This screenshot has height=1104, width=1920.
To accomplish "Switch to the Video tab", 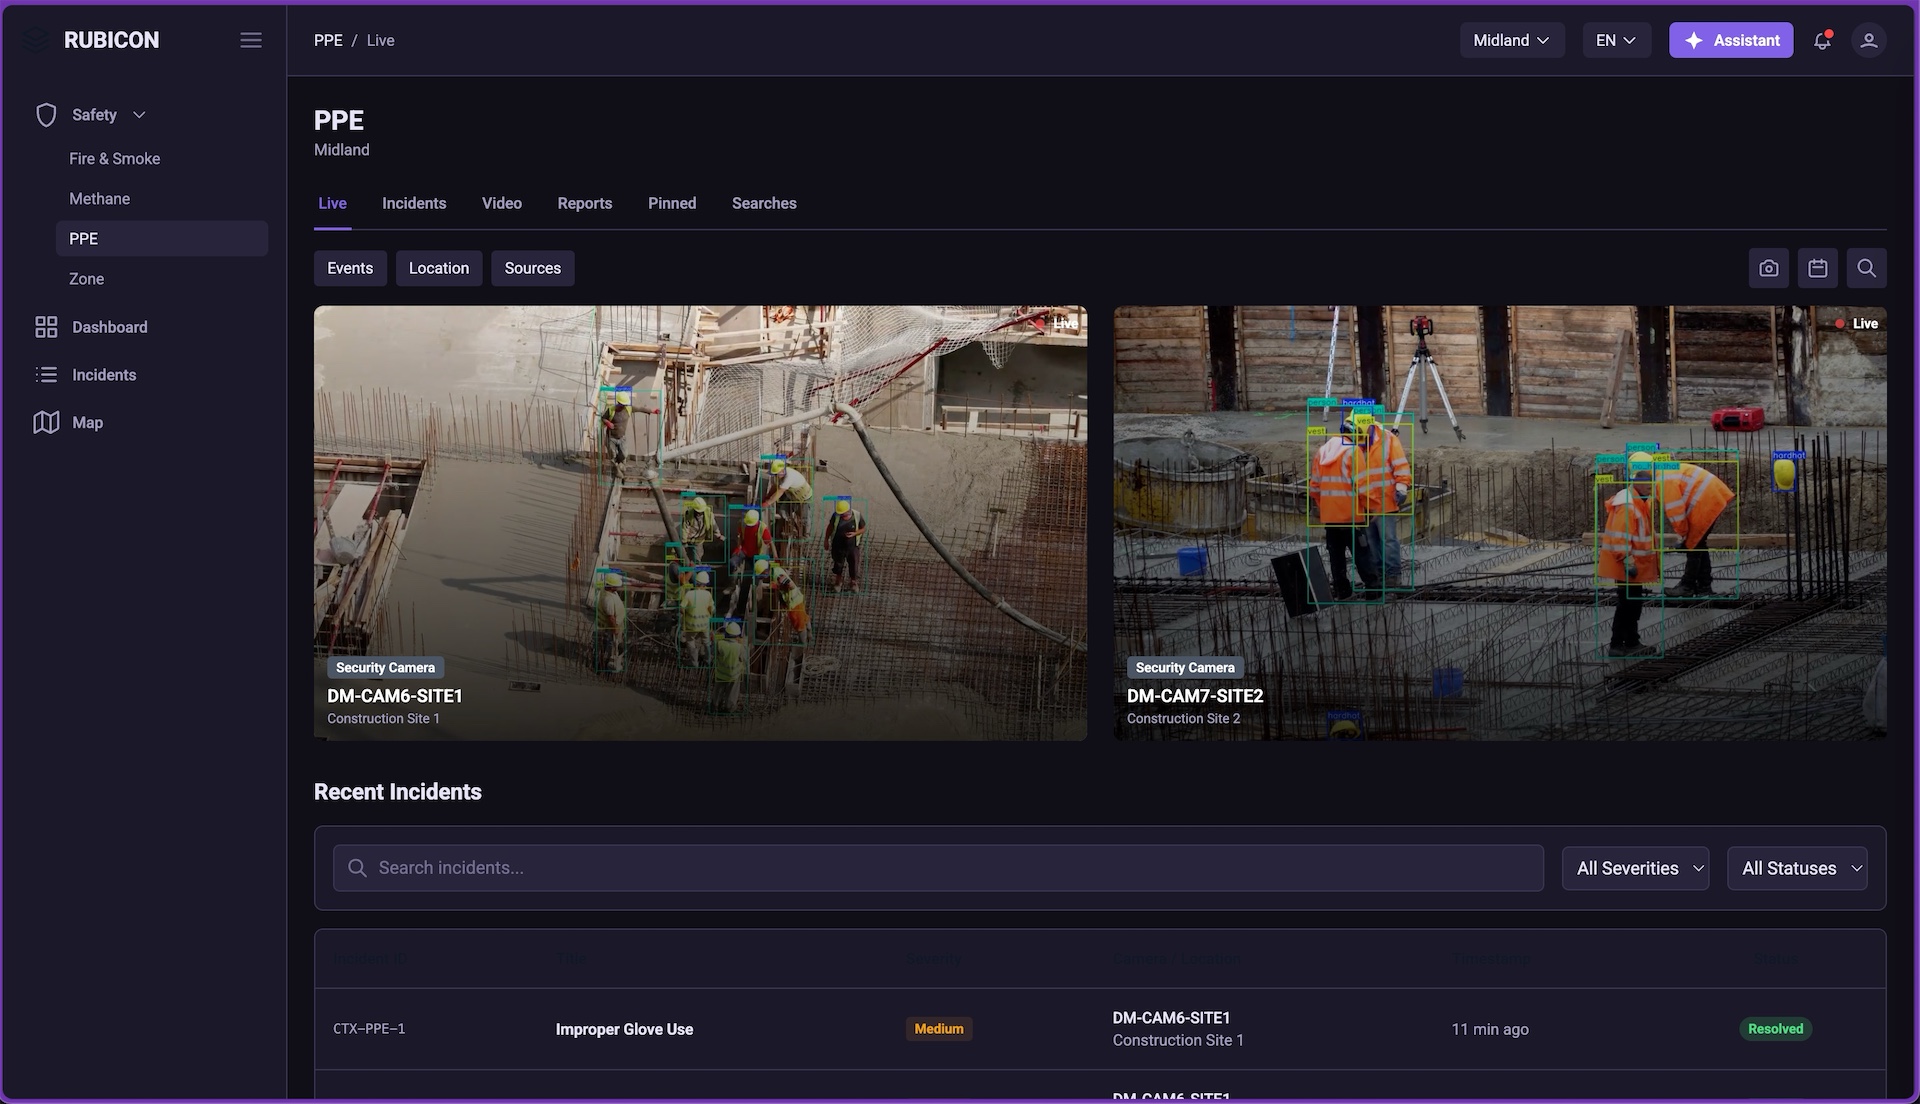I will tap(502, 203).
